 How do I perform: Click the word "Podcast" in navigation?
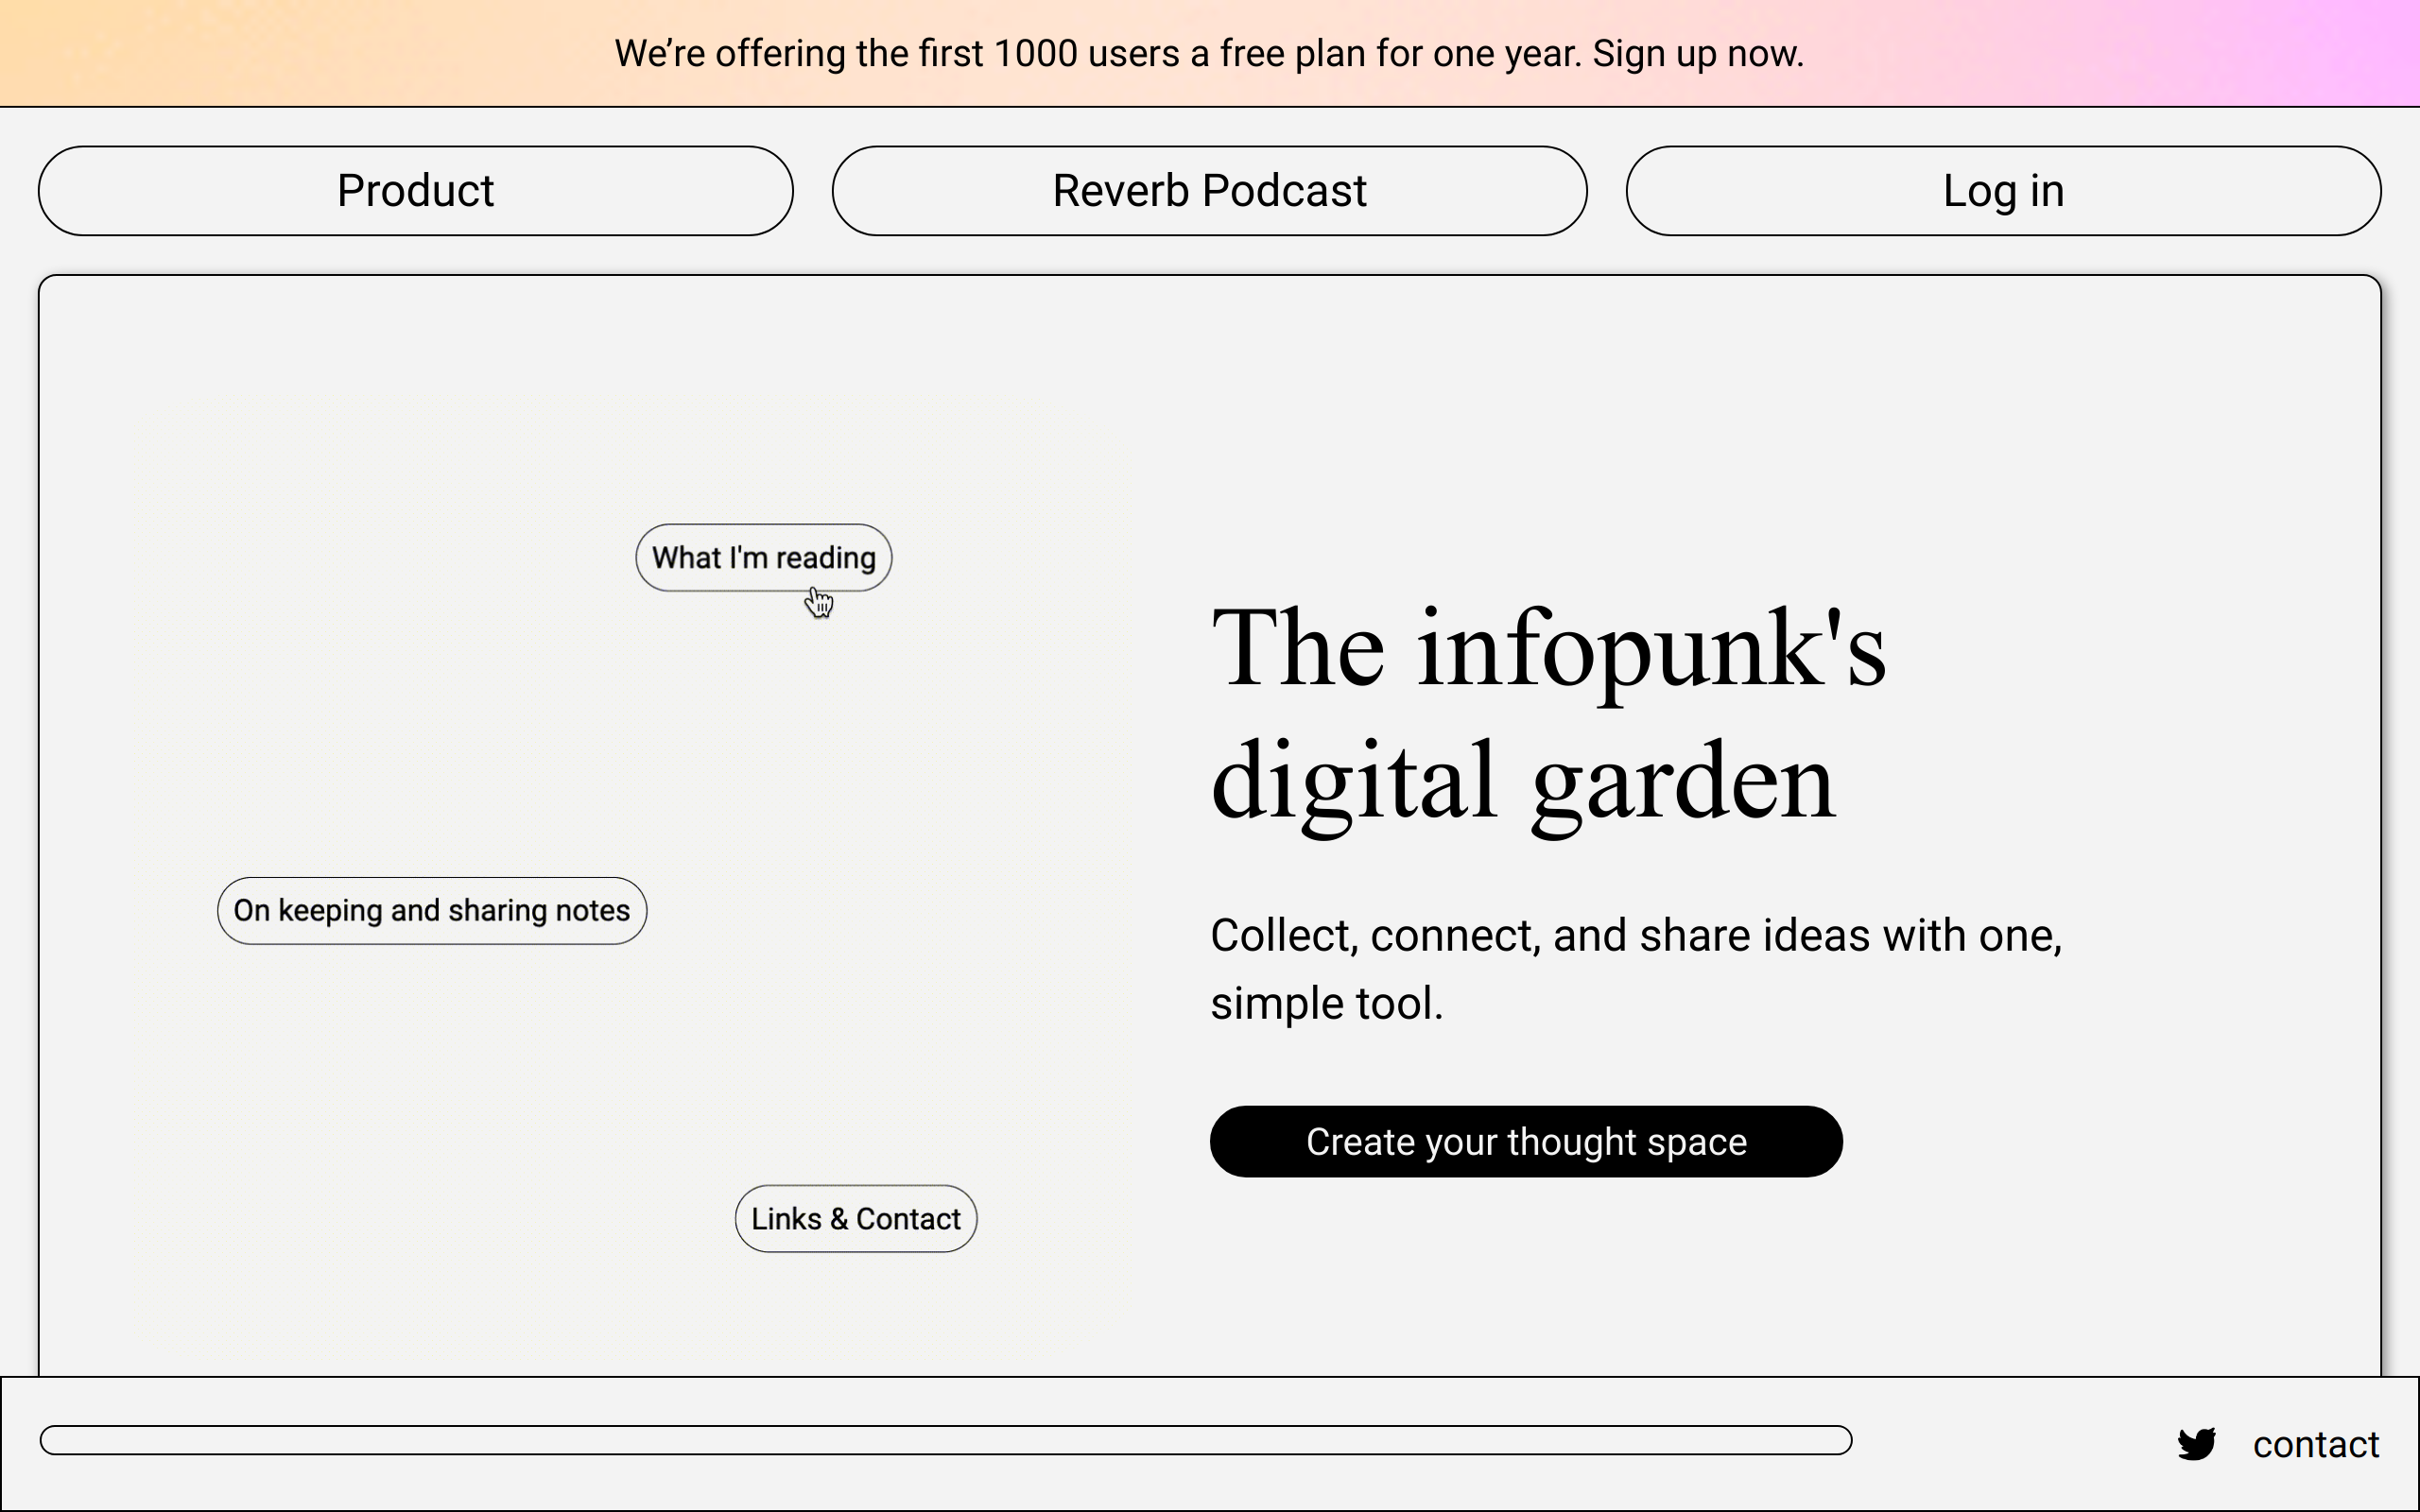coord(1284,191)
